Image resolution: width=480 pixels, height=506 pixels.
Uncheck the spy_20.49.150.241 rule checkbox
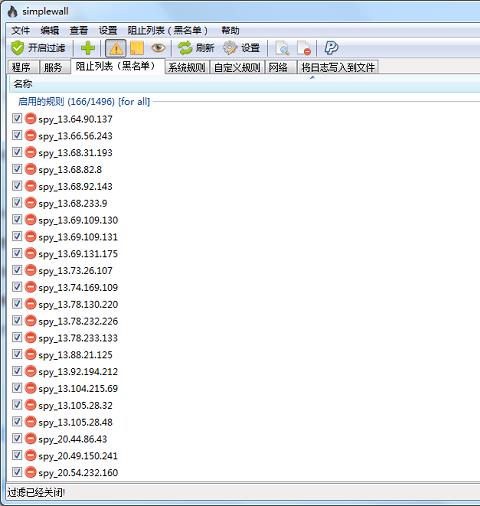click(17, 455)
